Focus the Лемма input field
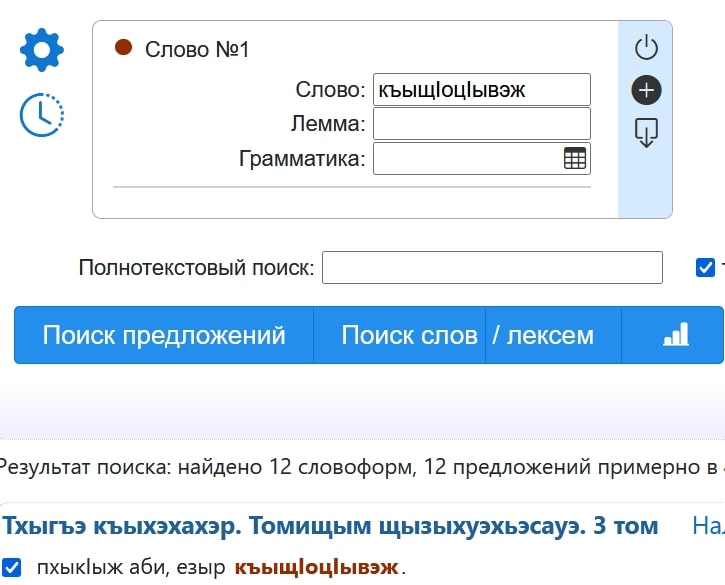 click(x=481, y=124)
